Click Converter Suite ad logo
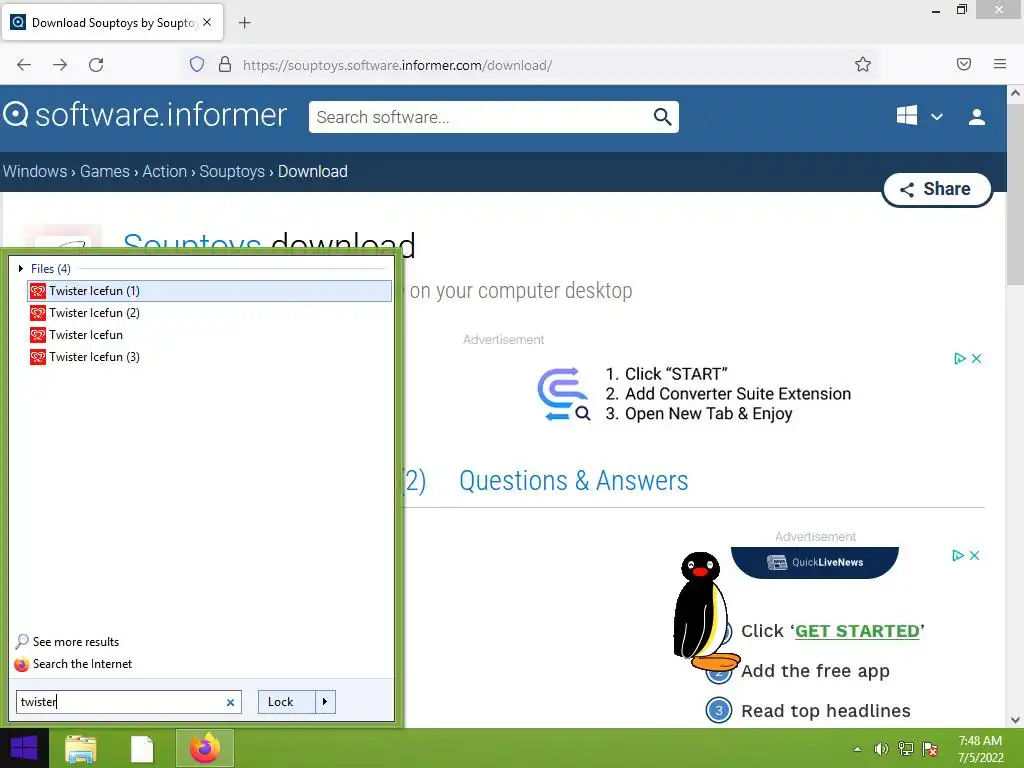 coord(564,394)
